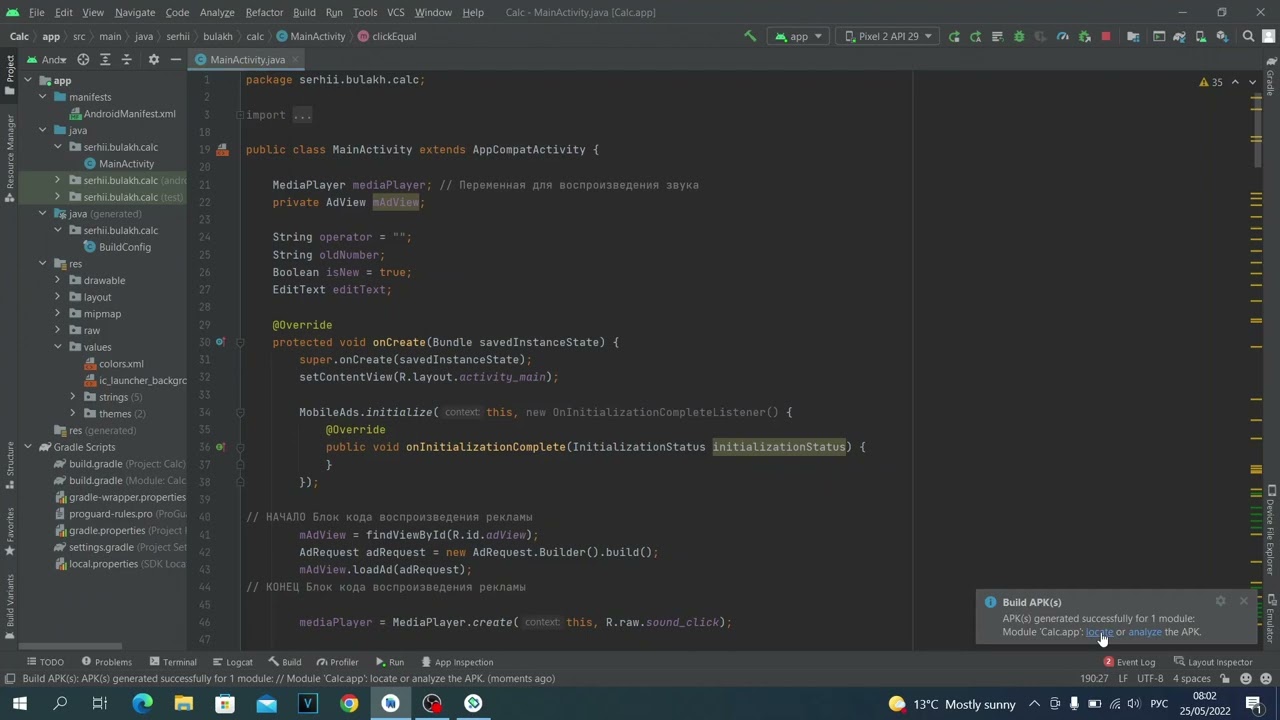Image resolution: width=1280 pixels, height=720 pixels.
Task: Open the Logcat tool window
Action: (232, 662)
